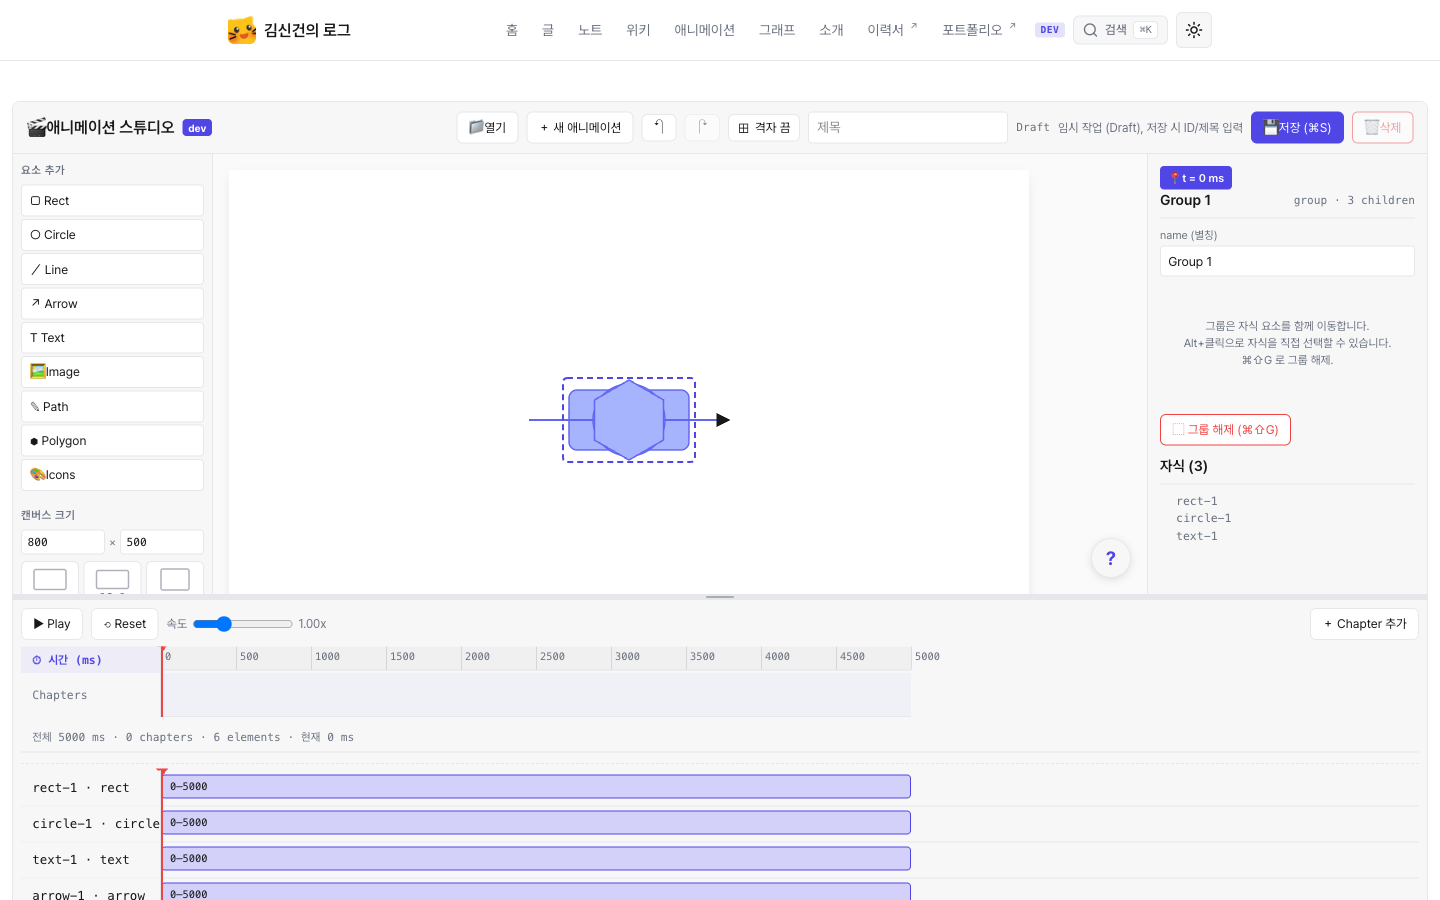Add a Path element
The width and height of the screenshot is (1440, 900).
pyautogui.click(x=112, y=407)
